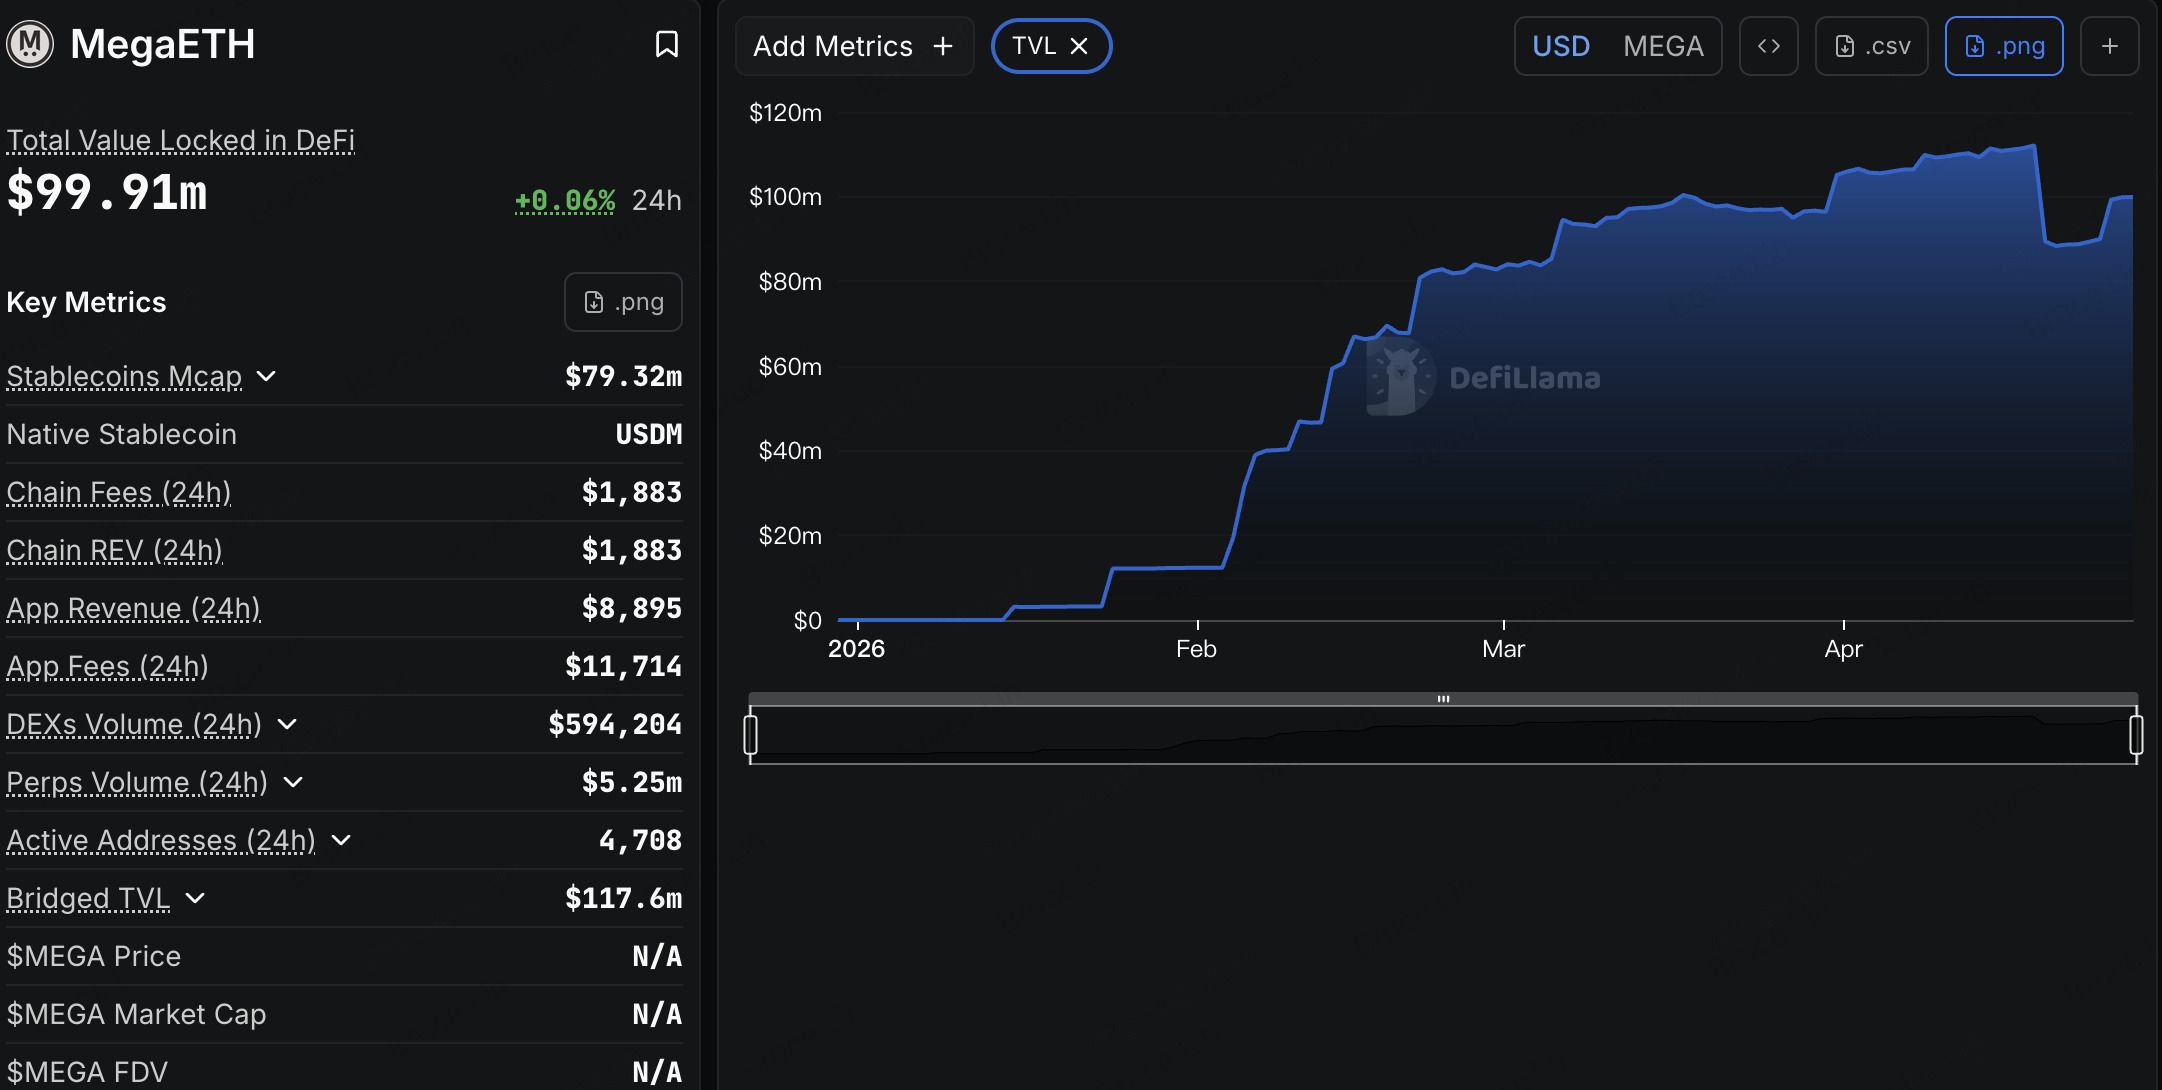The height and width of the screenshot is (1090, 2162).
Task: Click the plus button beside .png
Action: click(x=2109, y=46)
